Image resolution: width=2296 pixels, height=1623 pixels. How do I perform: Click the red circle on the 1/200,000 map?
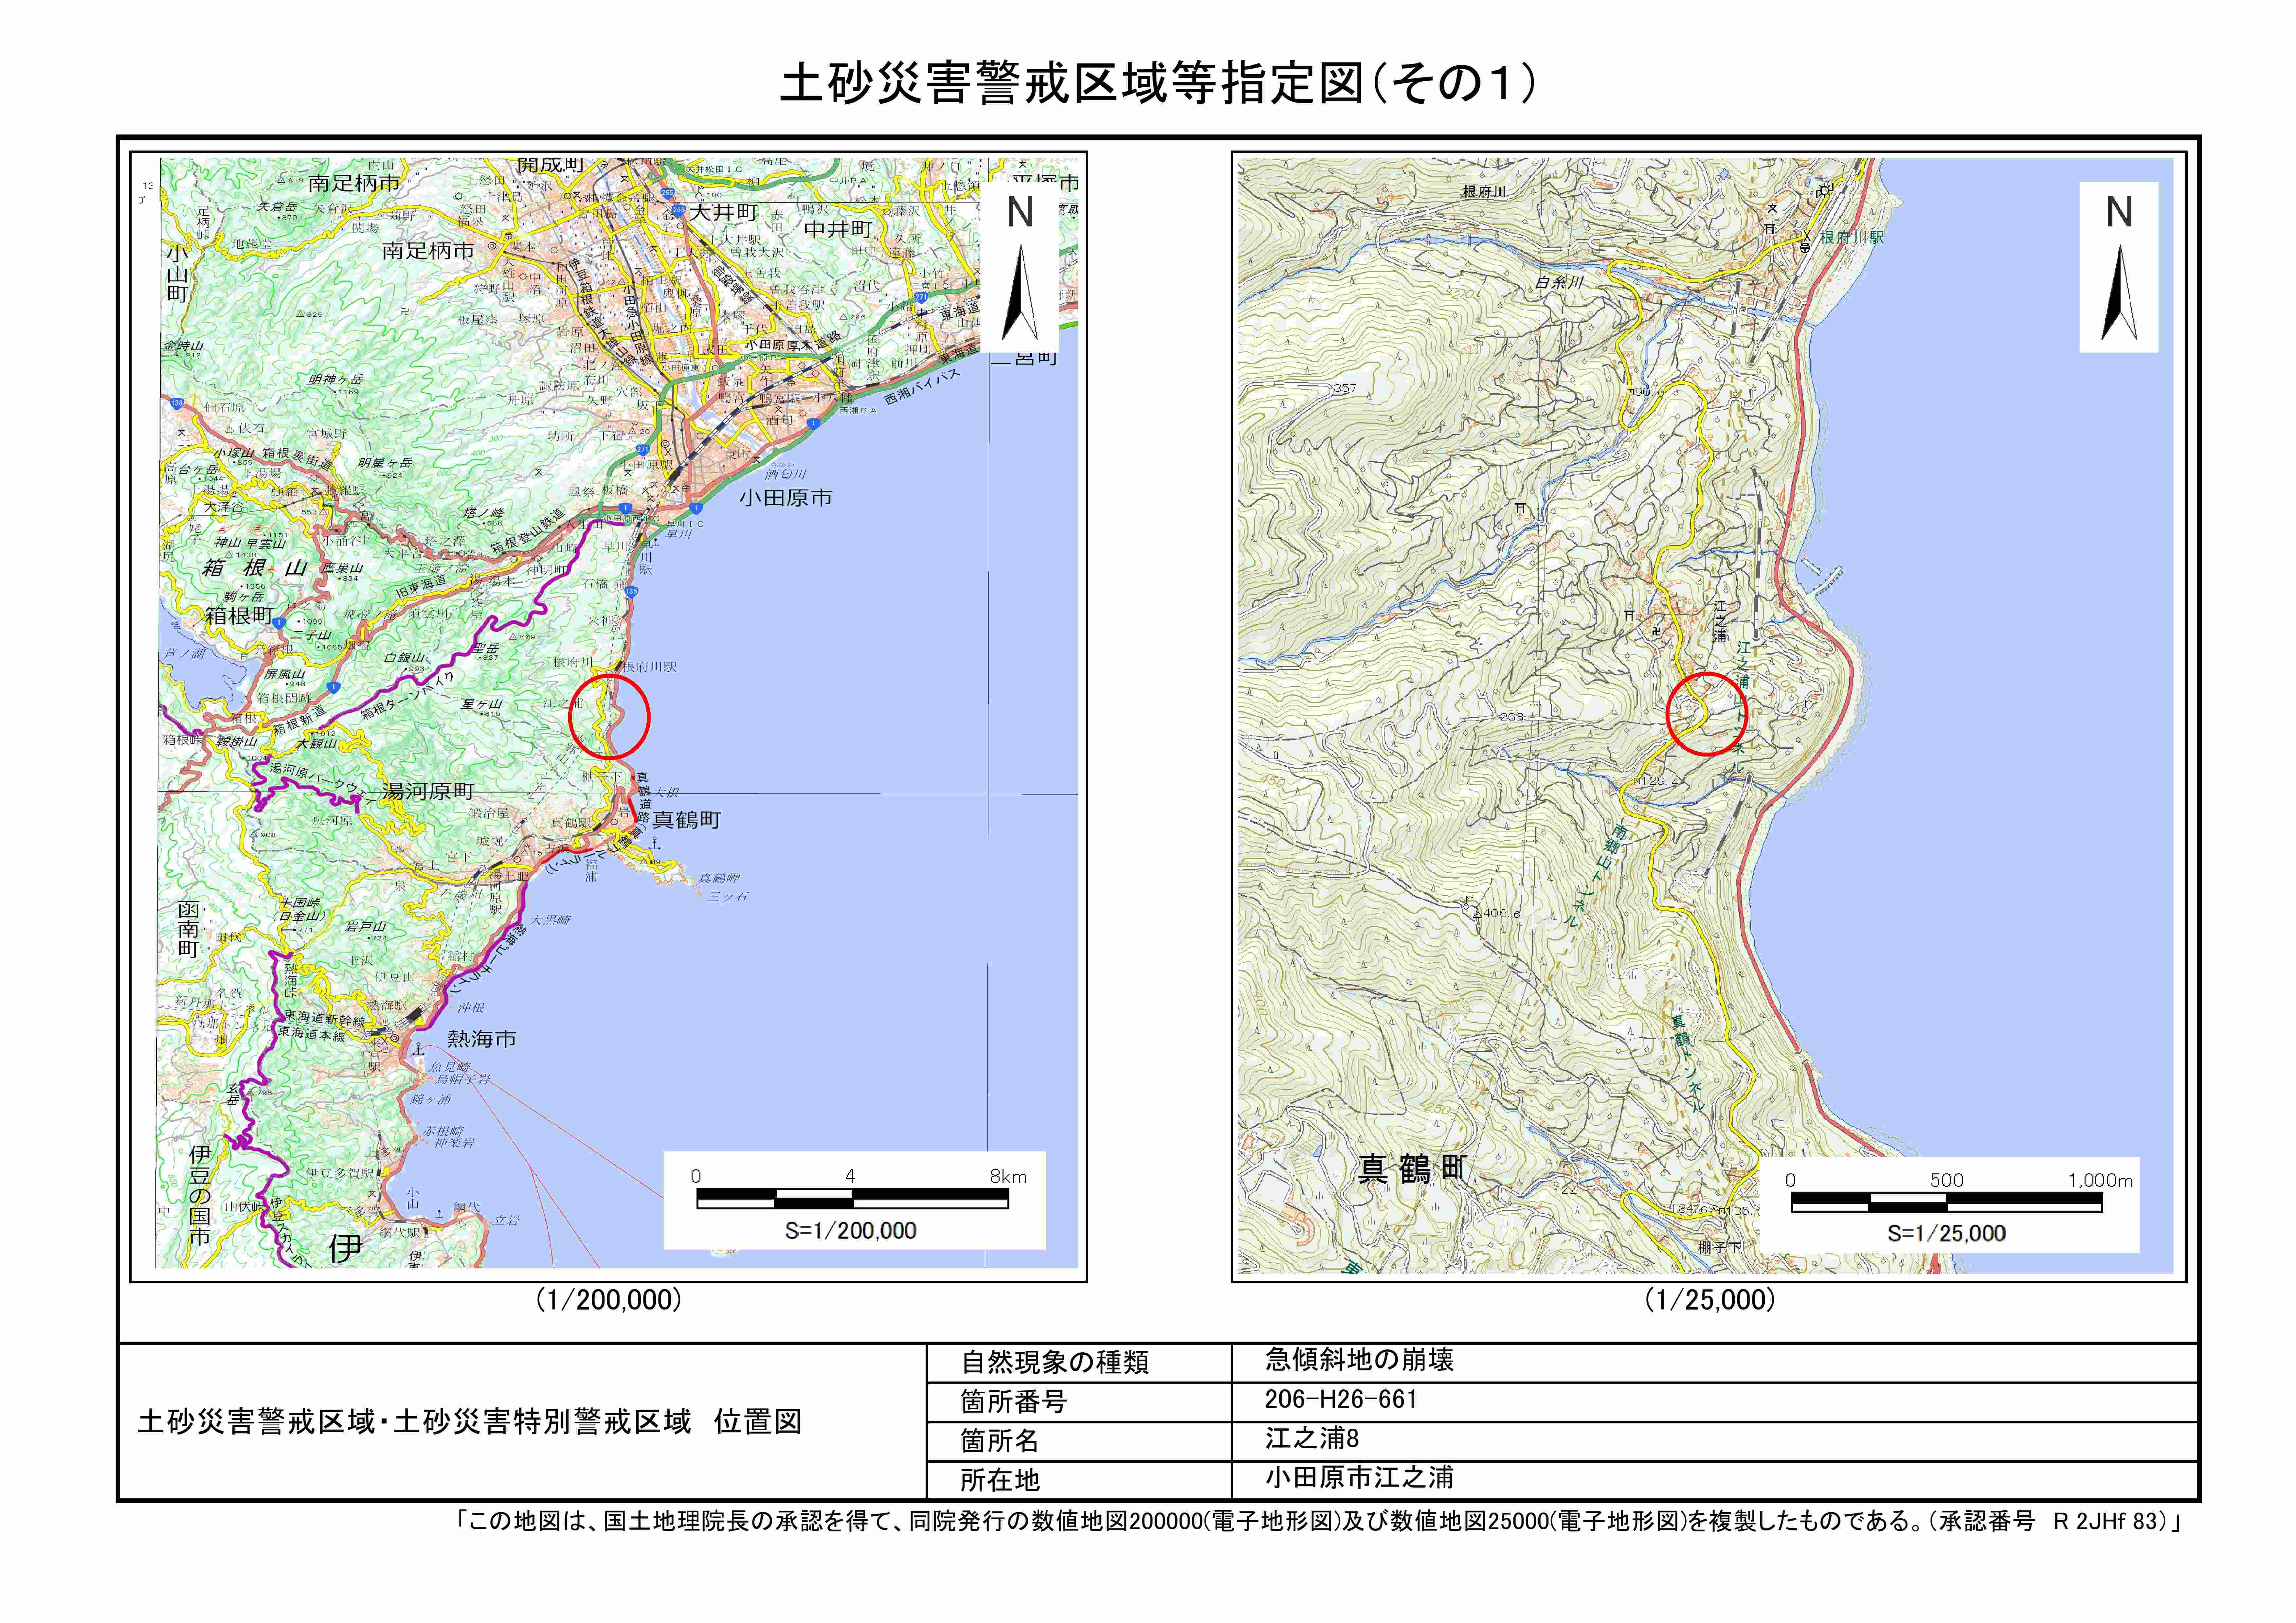(x=609, y=716)
